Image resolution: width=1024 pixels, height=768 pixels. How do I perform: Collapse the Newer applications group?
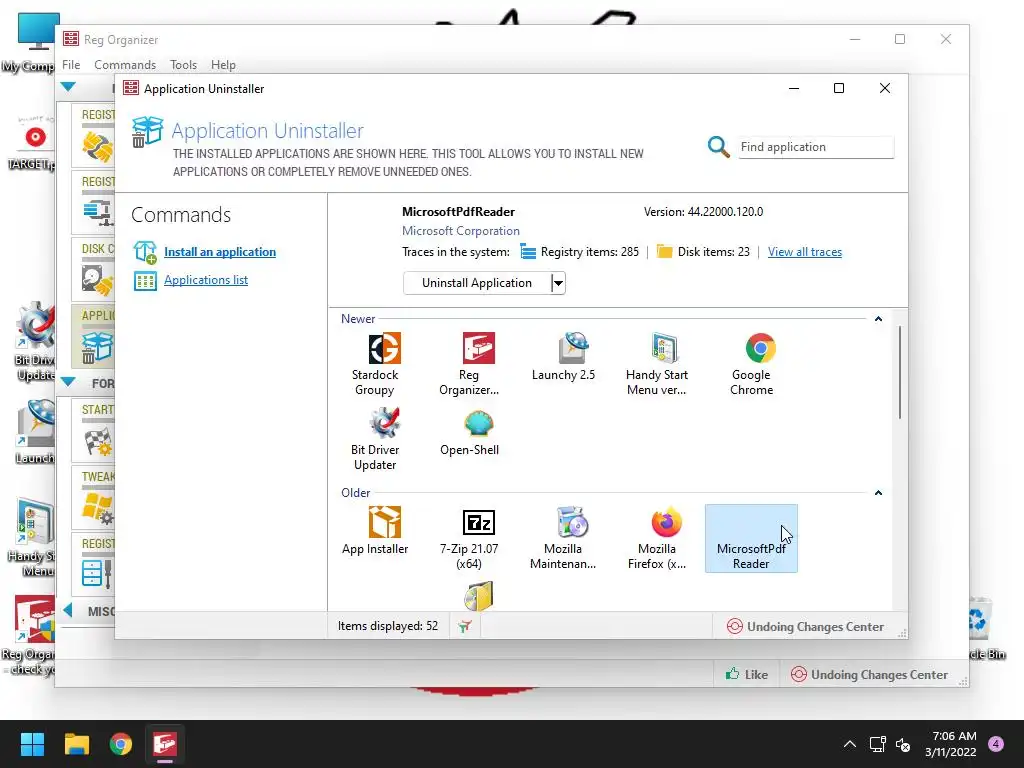(x=878, y=319)
